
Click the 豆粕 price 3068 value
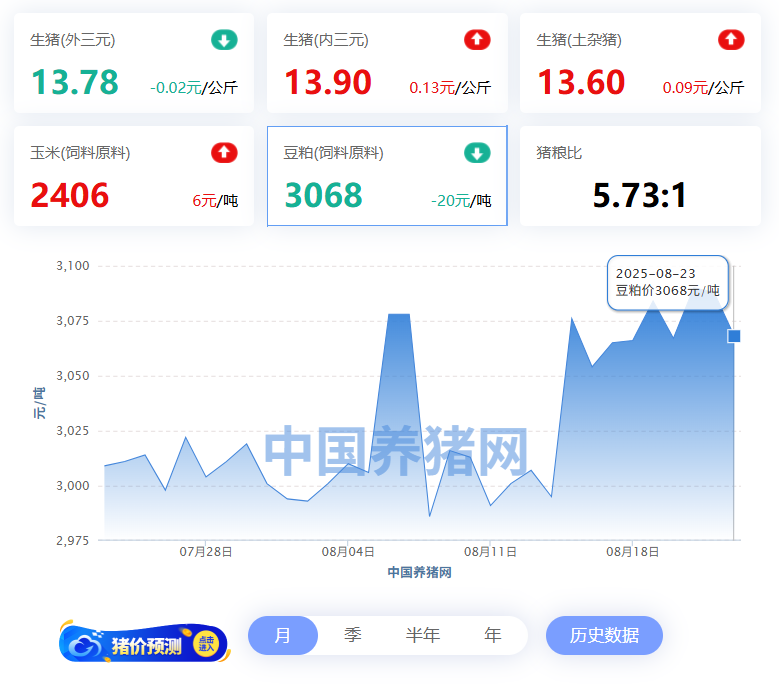(x=323, y=195)
